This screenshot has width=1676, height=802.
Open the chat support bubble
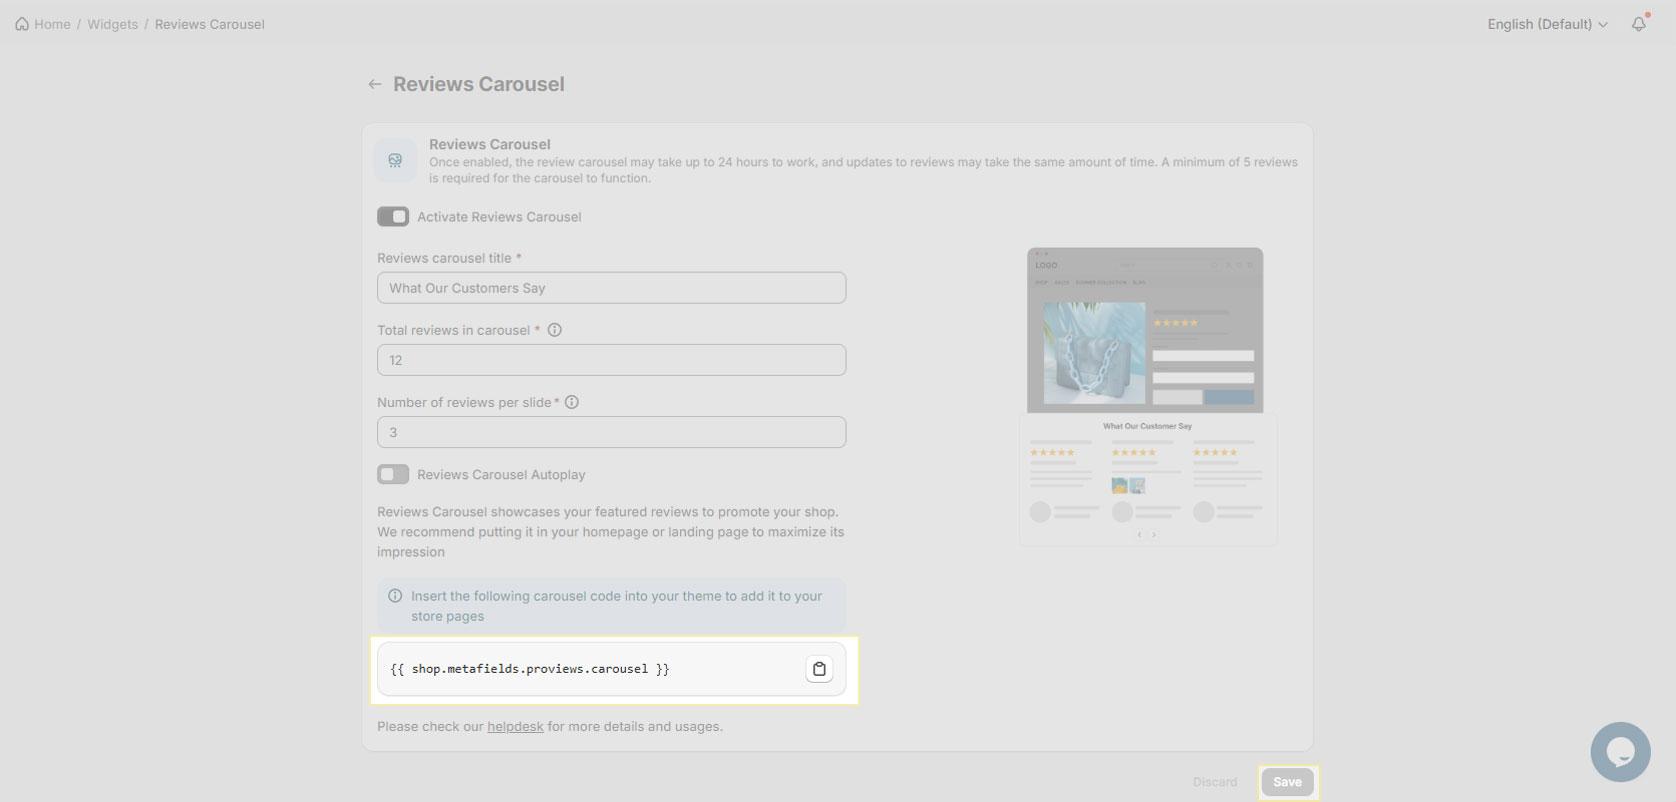pyautogui.click(x=1620, y=752)
